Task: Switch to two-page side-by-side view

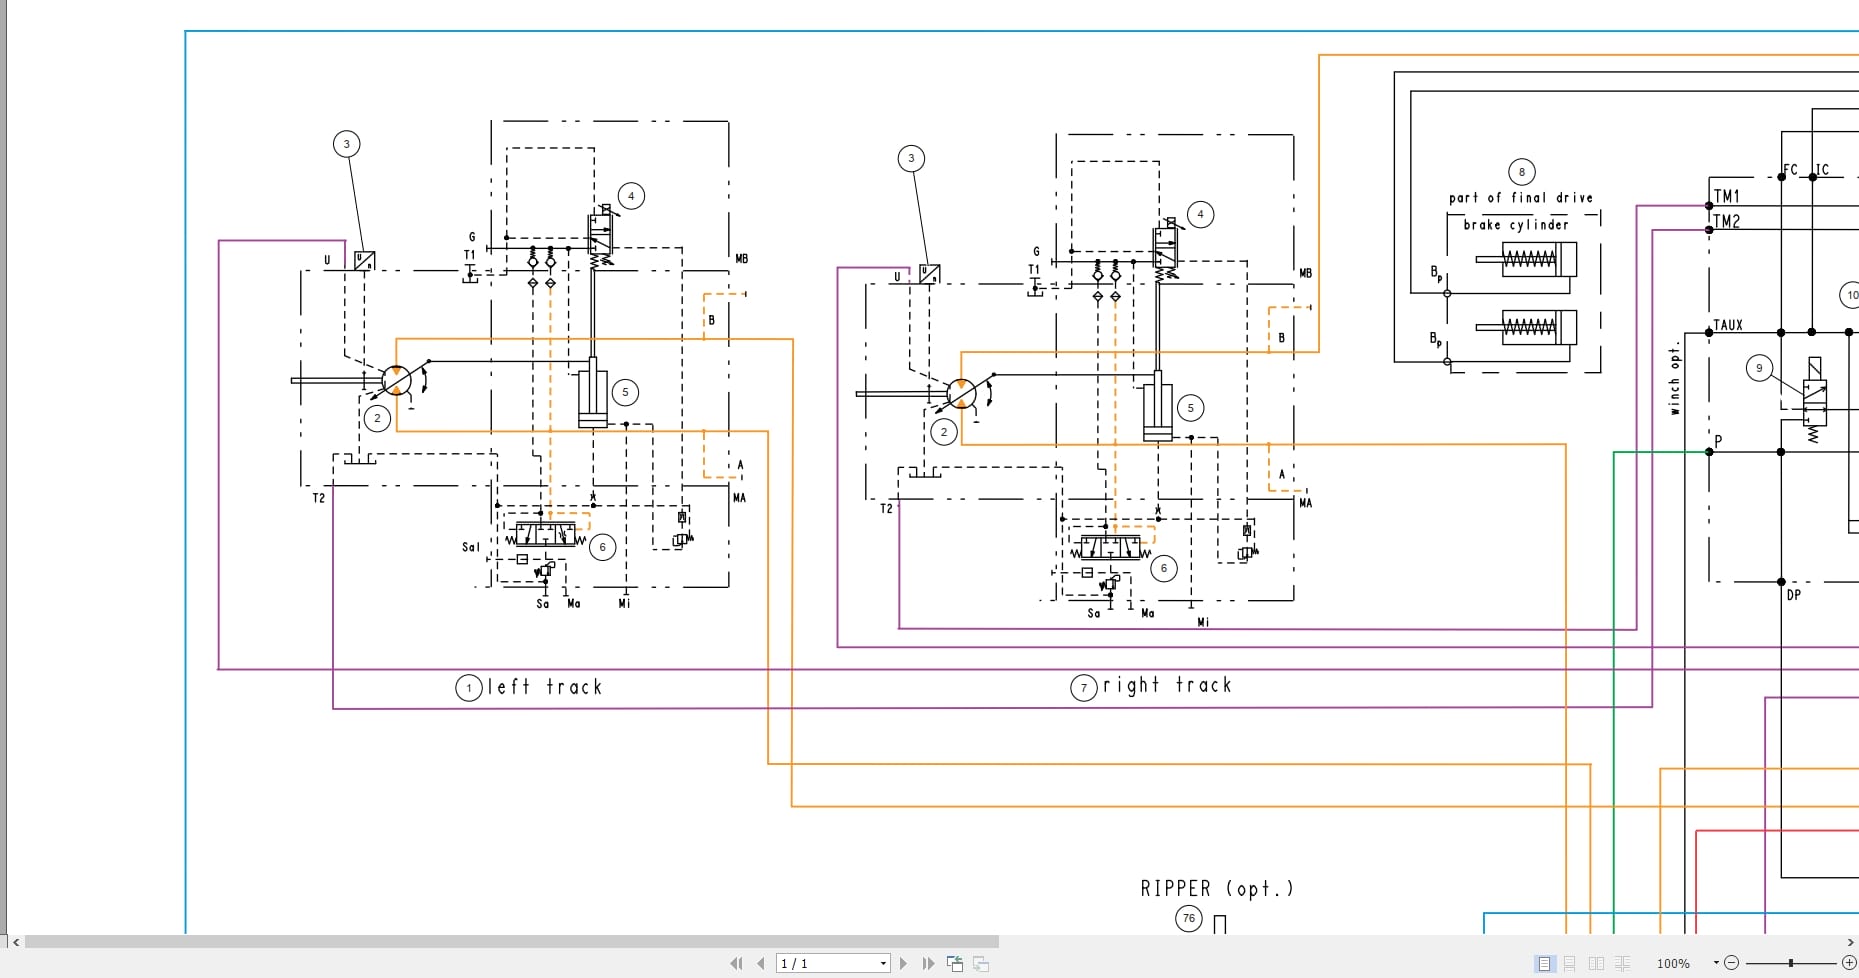Action: [x=1597, y=963]
